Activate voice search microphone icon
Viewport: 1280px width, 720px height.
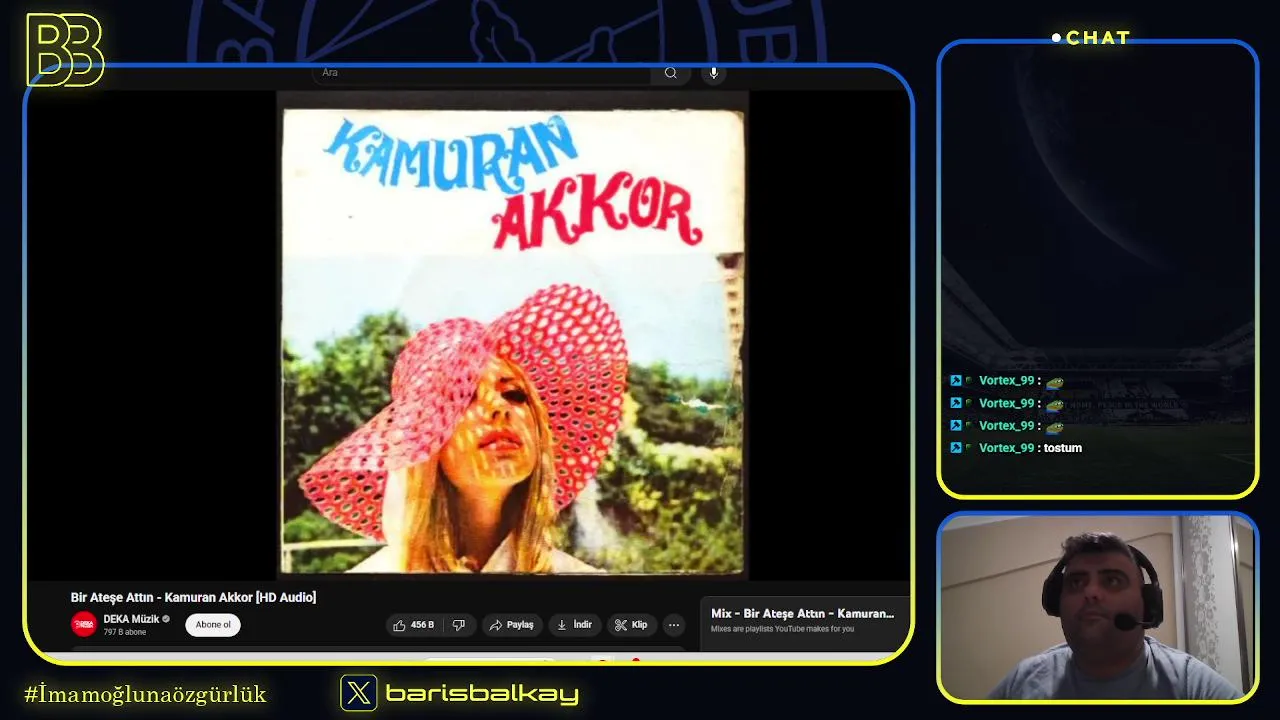(713, 73)
